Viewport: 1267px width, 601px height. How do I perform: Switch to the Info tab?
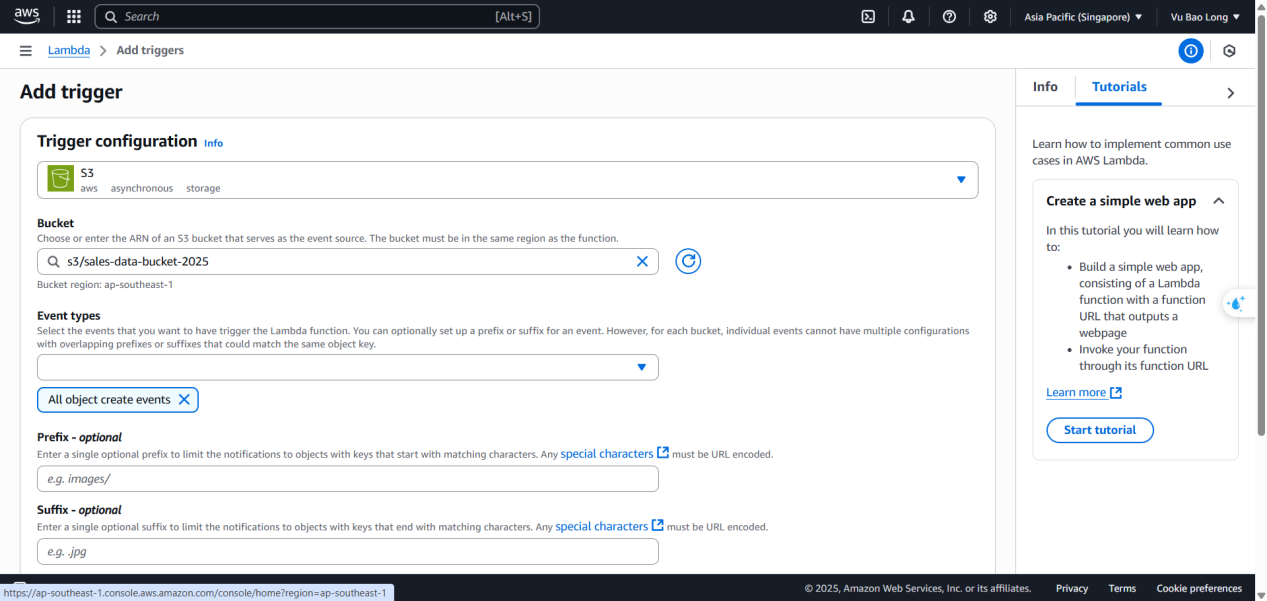click(x=1045, y=87)
